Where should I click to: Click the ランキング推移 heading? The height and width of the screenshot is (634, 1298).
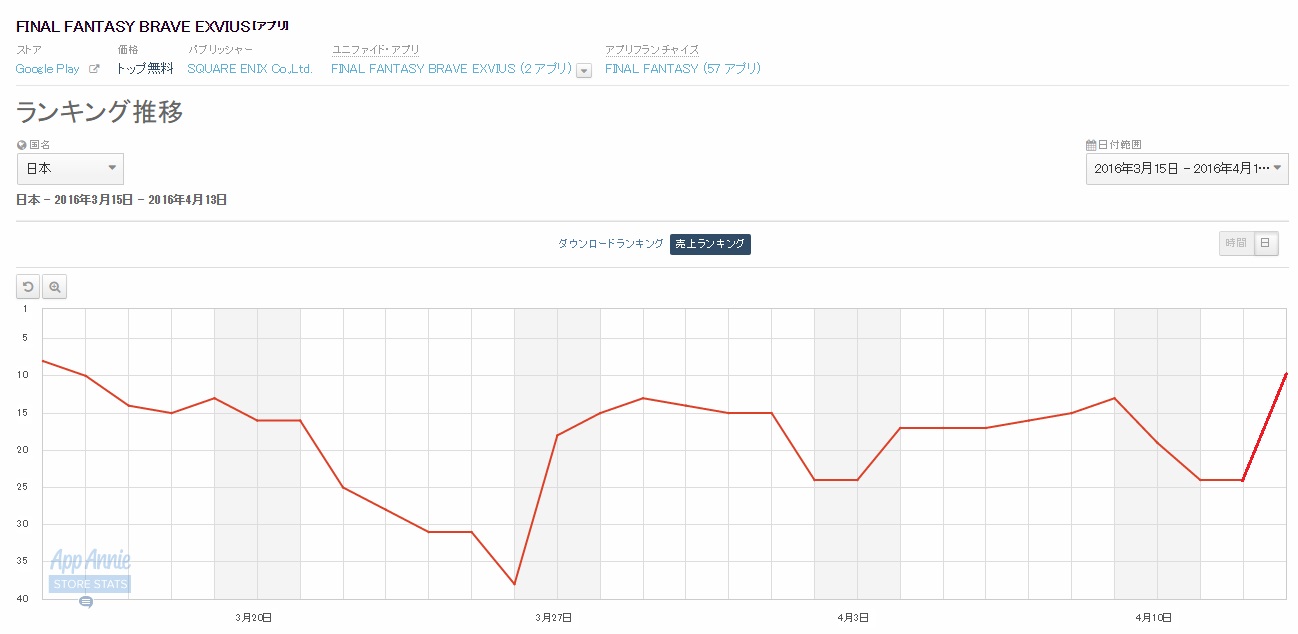(100, 112)
